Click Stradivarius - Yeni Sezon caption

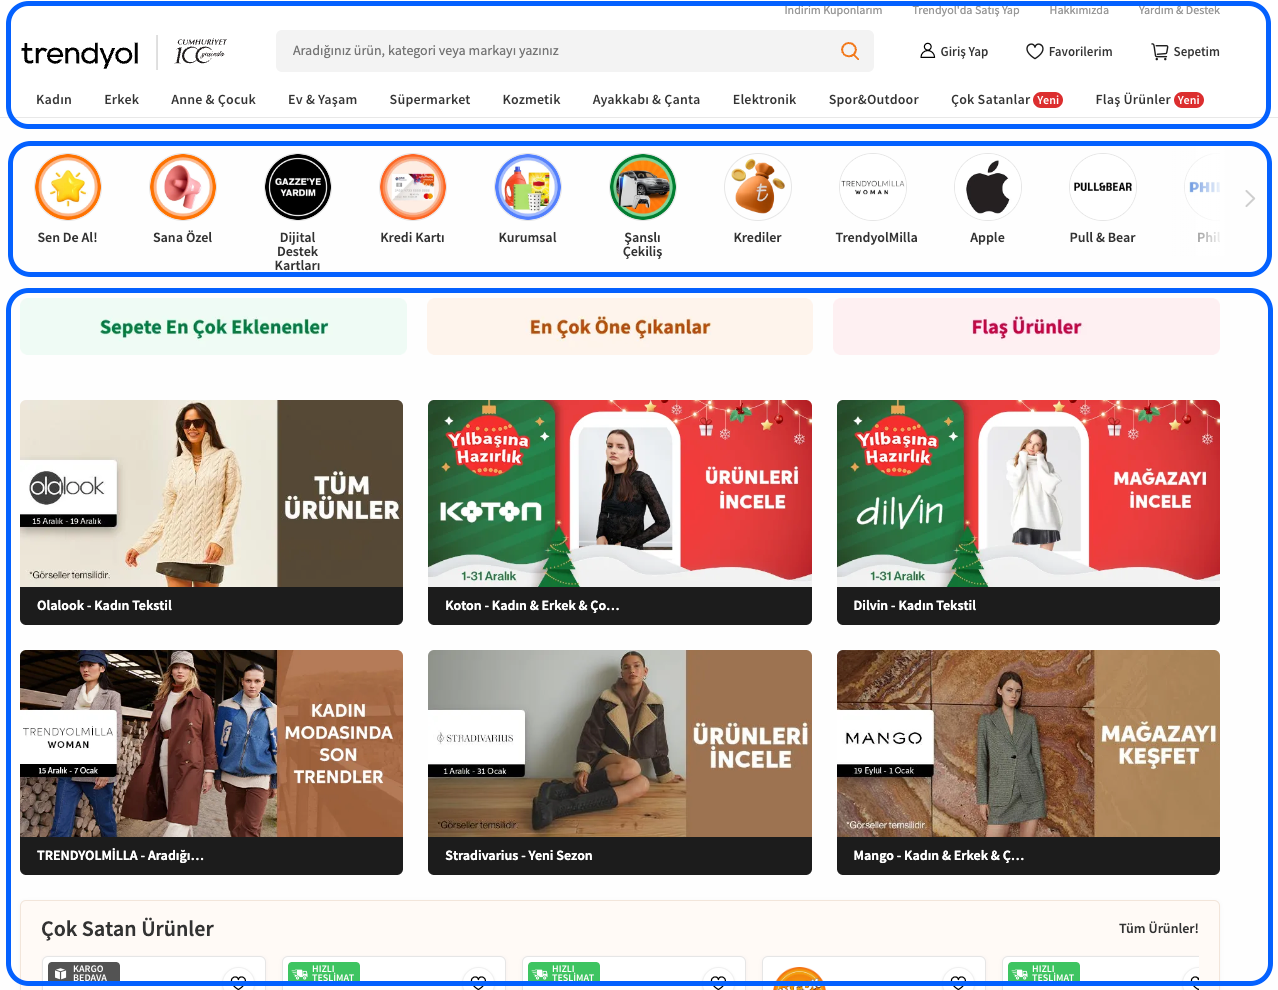[x=518, y=856]
